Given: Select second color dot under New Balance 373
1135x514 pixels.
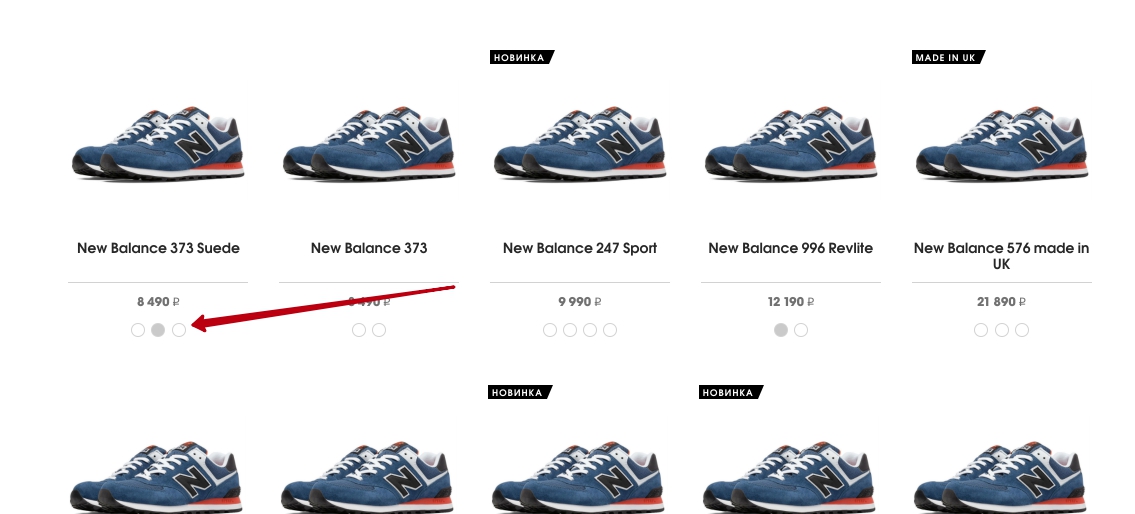Looking at the screenshot, I should pos(379,330).
